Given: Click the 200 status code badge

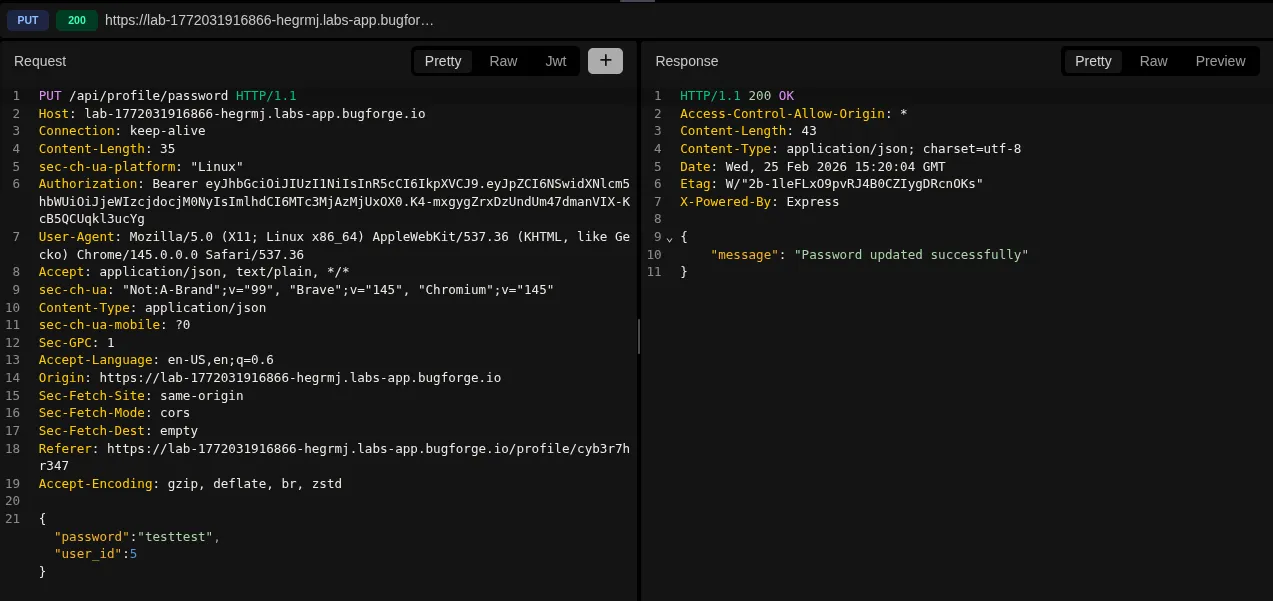Looking at the screenshot, I should [77, 20].
